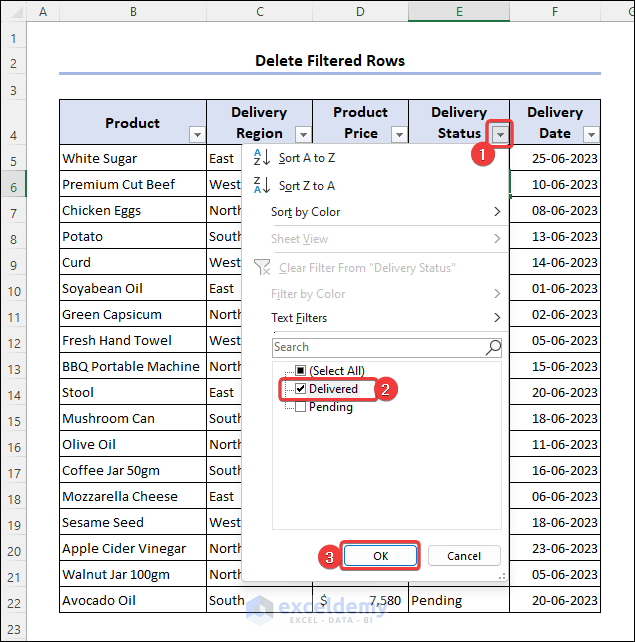This screenshot has height=642, width=635.
Task: Select column E header
Action: tap(458, 13)
